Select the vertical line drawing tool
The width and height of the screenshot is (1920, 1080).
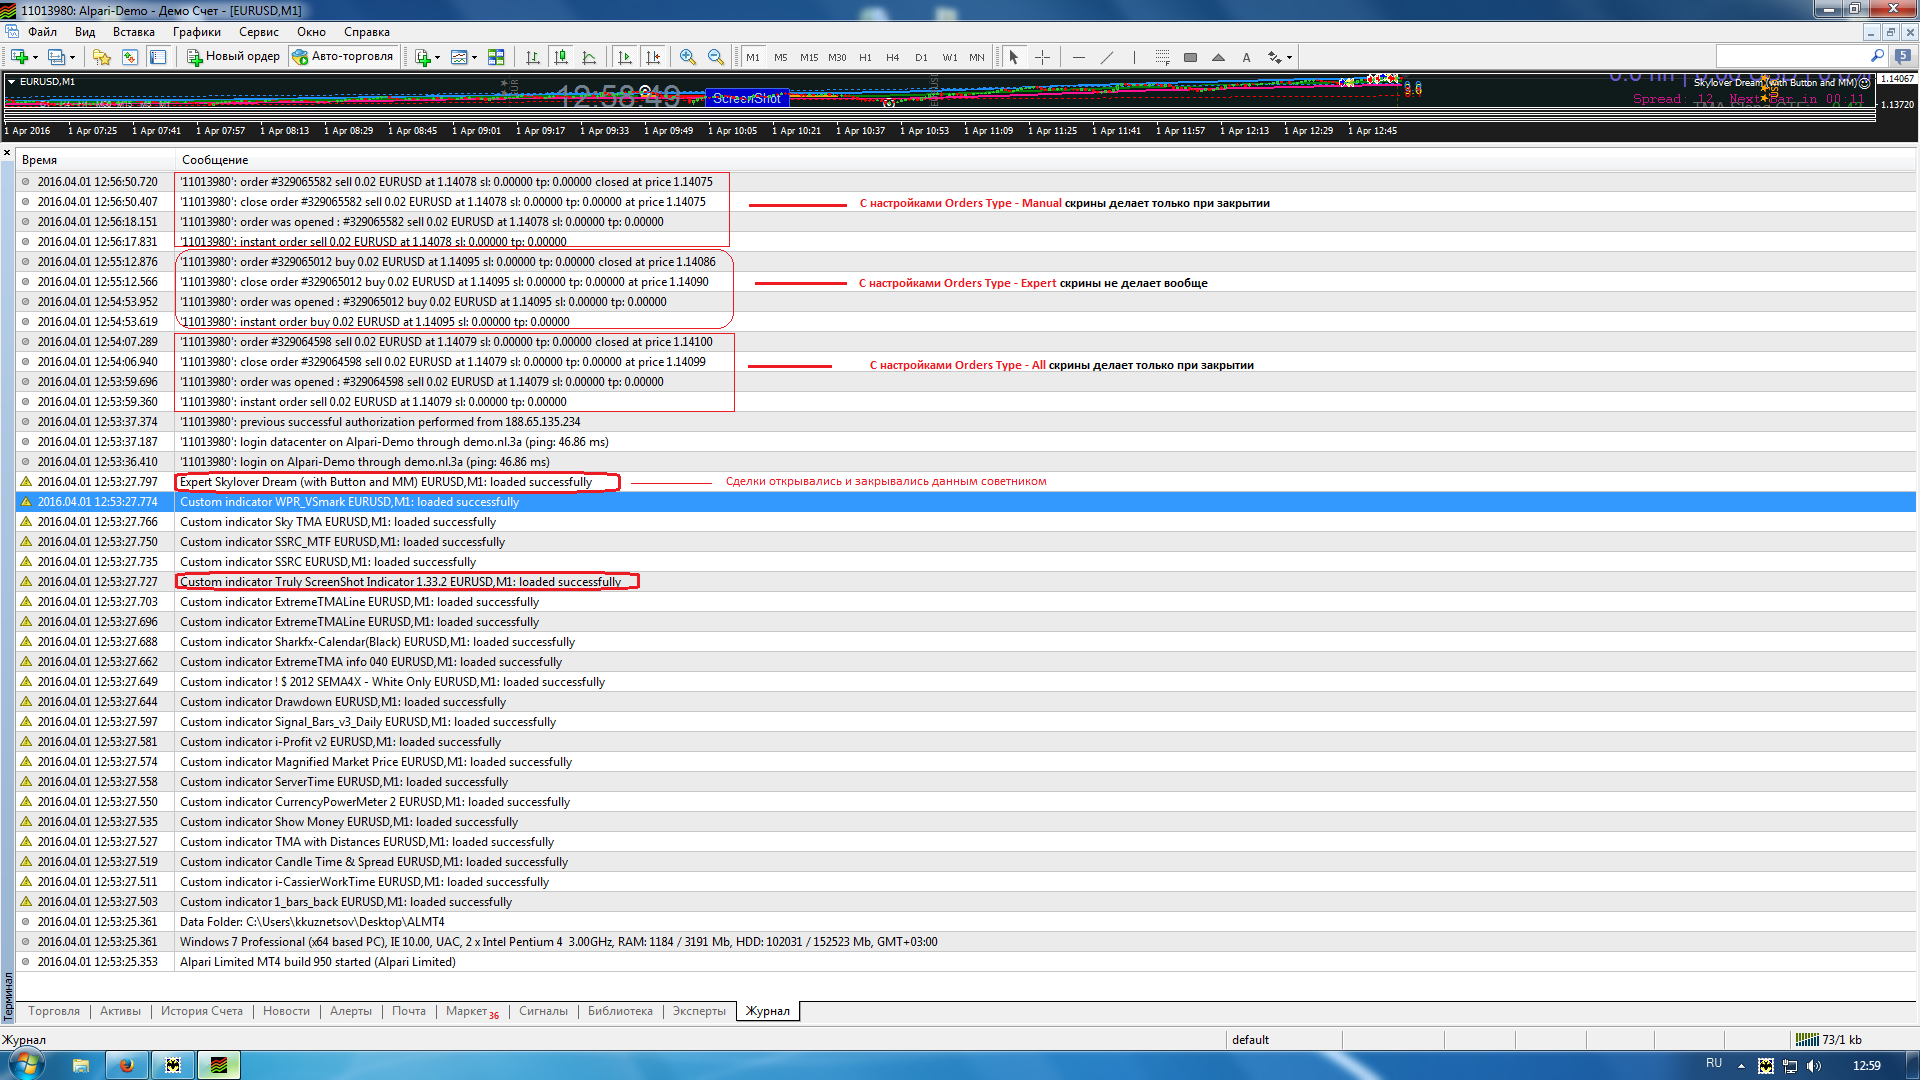(x=1135, y=57)
